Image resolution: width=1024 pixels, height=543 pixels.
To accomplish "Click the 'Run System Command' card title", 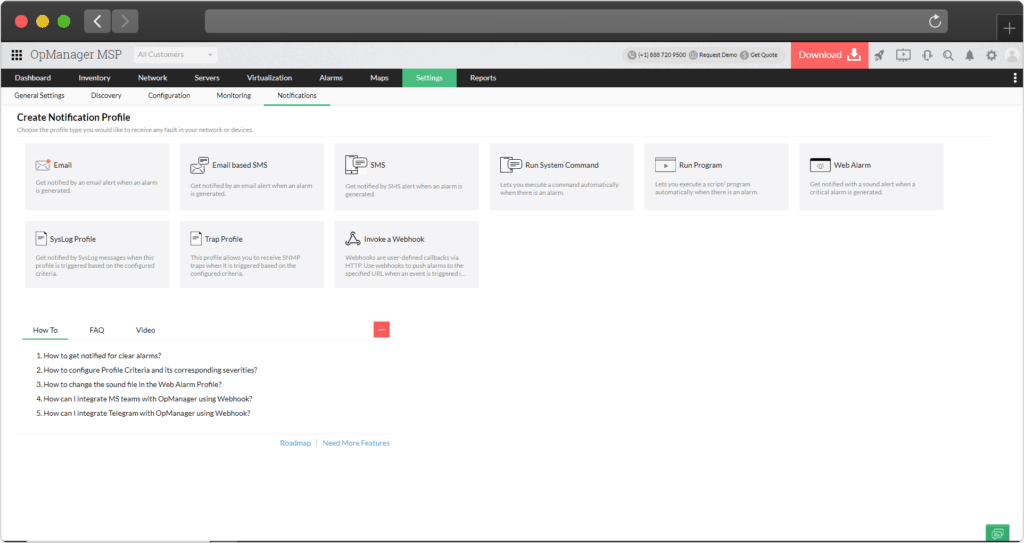I will pyautogui.click(x=562, y=165).
